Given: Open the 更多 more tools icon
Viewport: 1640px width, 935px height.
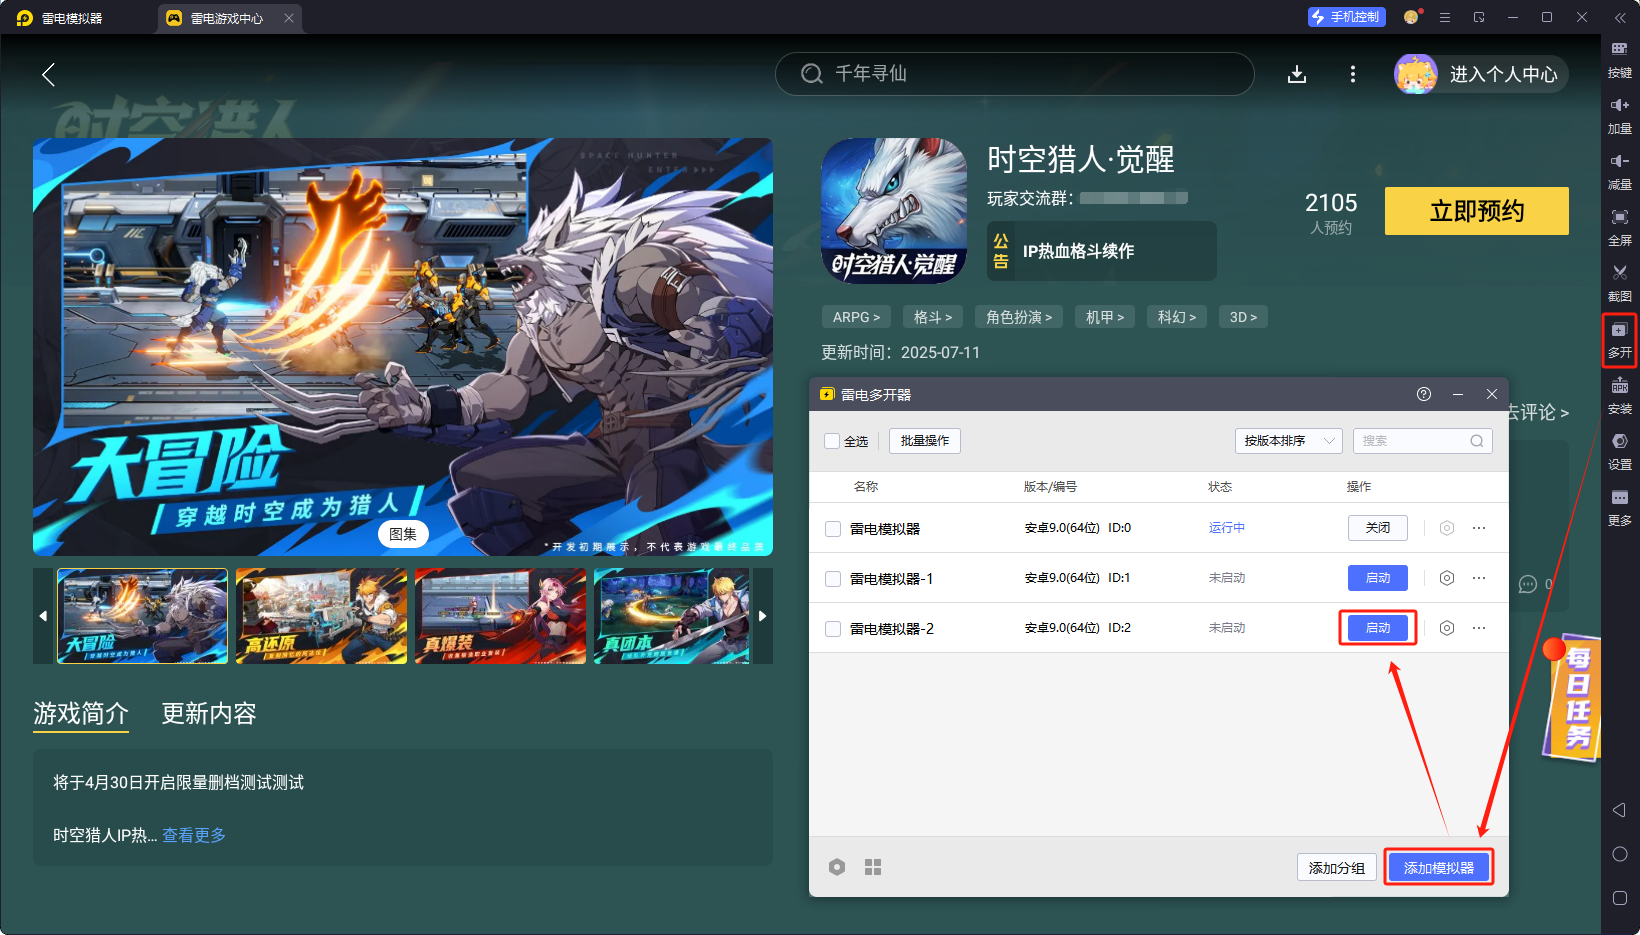Looking at the screenshot, I should tap(1620, 508).
